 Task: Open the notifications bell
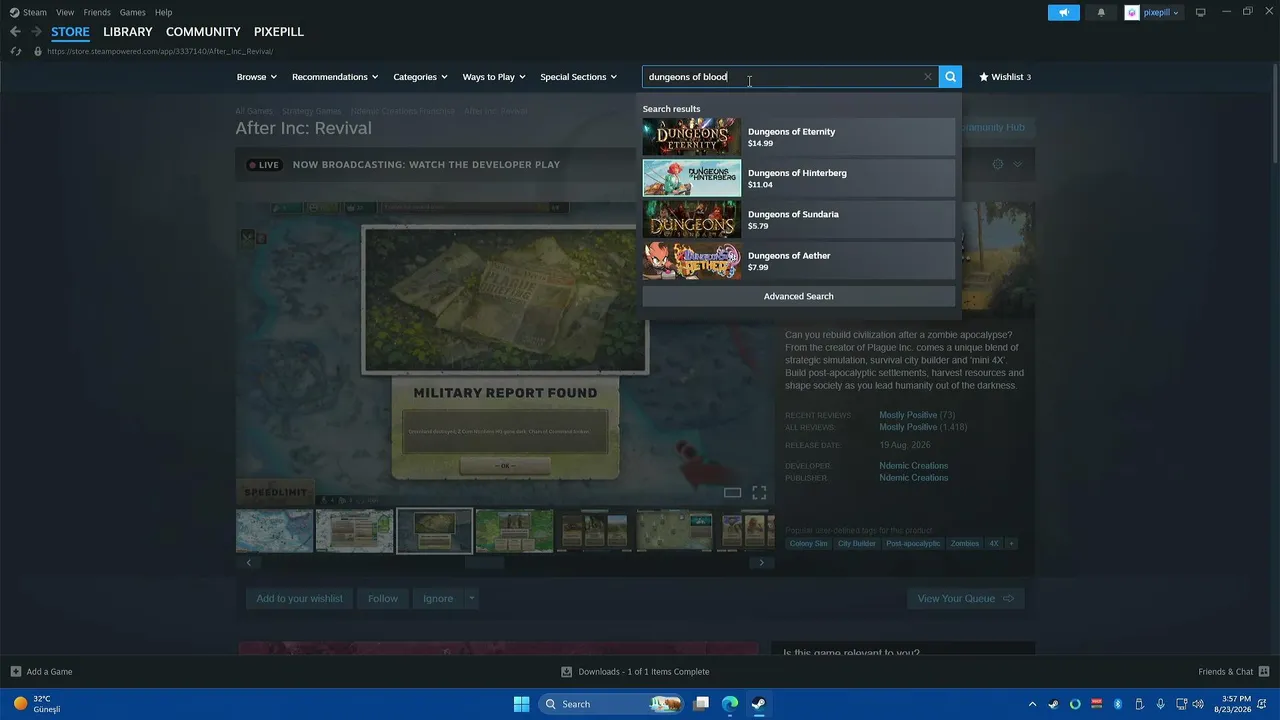click(1101, 12)
